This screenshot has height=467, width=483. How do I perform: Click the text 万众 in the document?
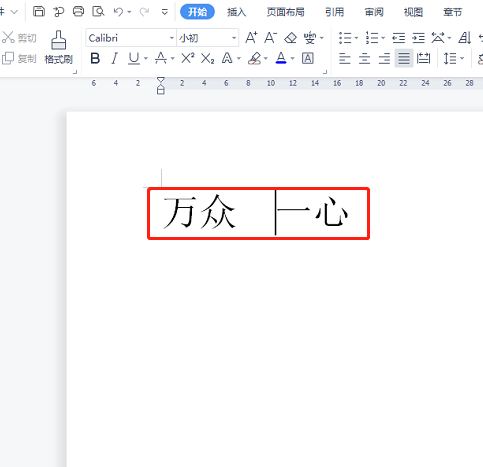tap(199, 212)
